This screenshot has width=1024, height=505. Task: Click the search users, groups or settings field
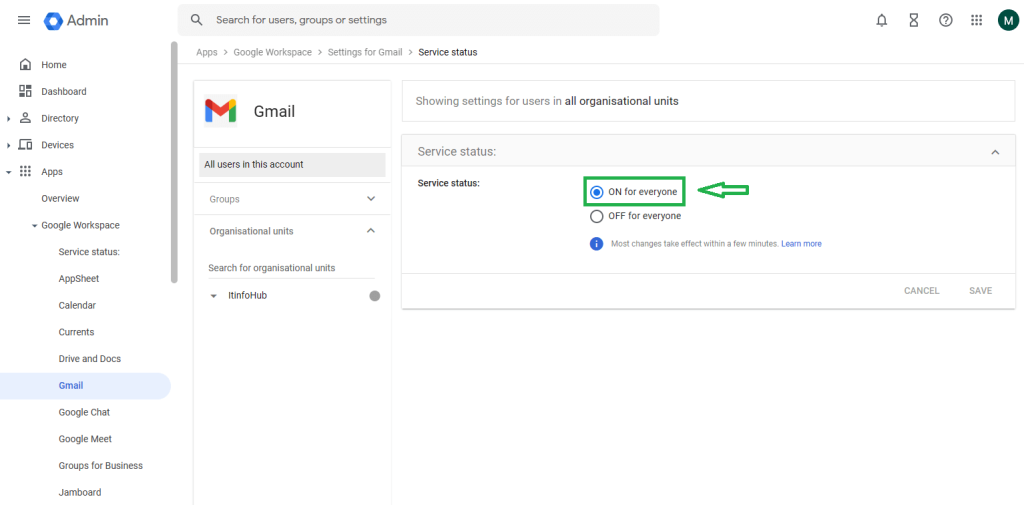click(x=419, y=20)
